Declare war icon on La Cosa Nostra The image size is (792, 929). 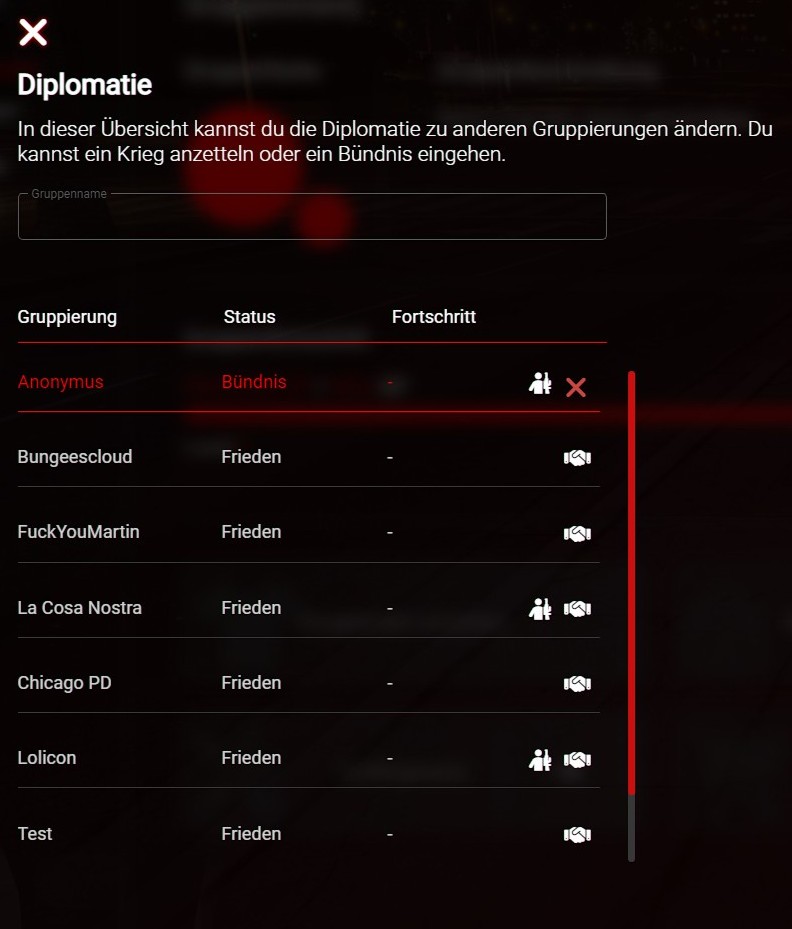coord(540,608)
